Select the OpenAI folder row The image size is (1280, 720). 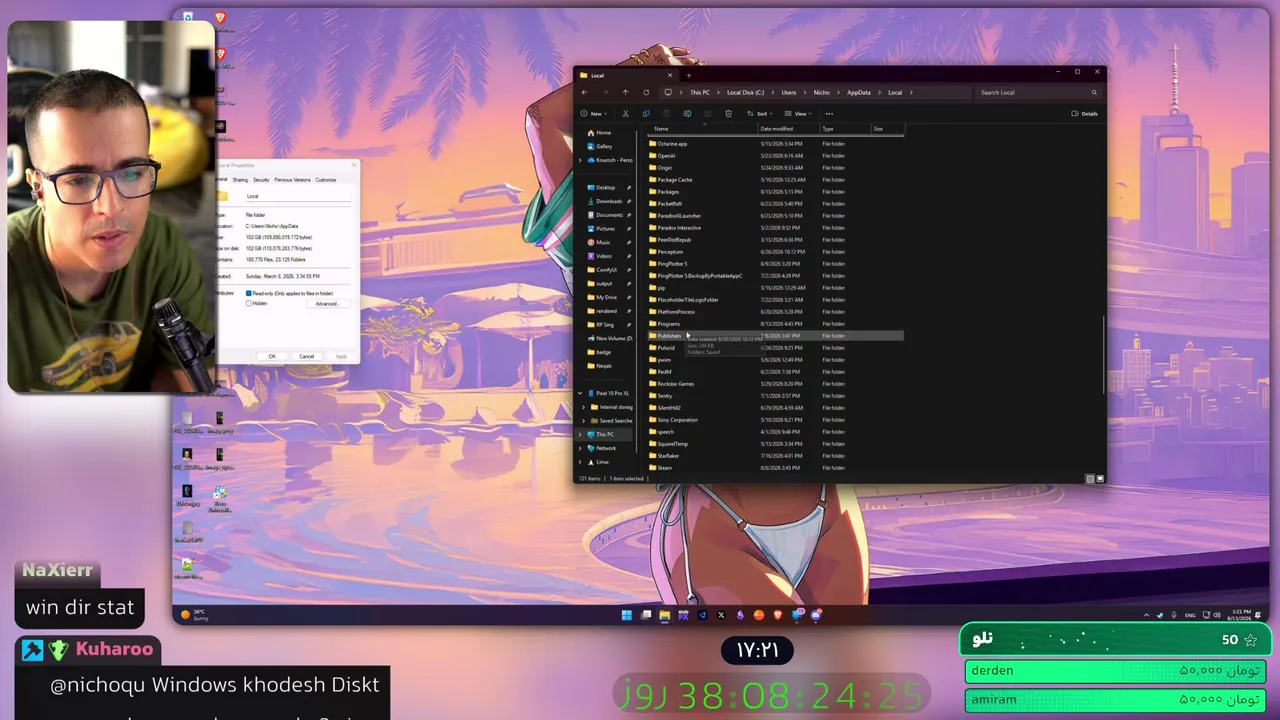pyautogui.click(x=775, y=156)
